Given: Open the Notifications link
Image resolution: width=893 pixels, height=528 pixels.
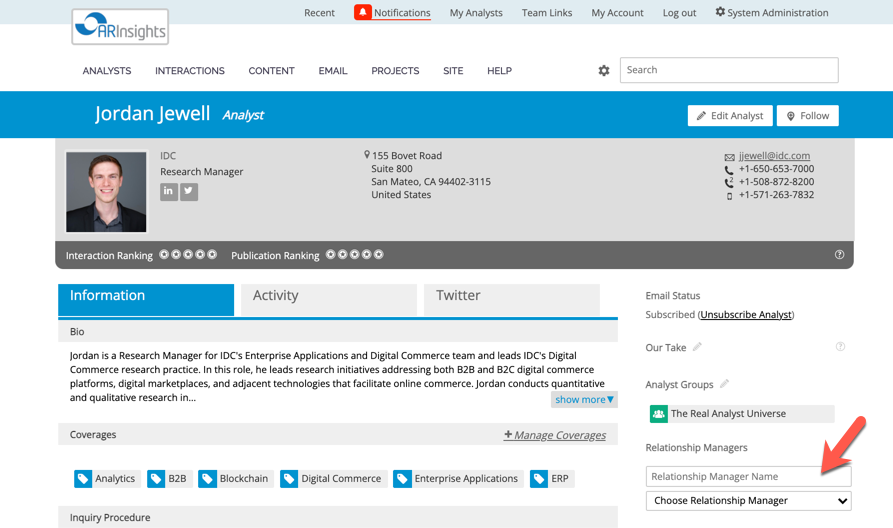Looking at the screenshot, I should pyautogui.click(x=402, y=13).
